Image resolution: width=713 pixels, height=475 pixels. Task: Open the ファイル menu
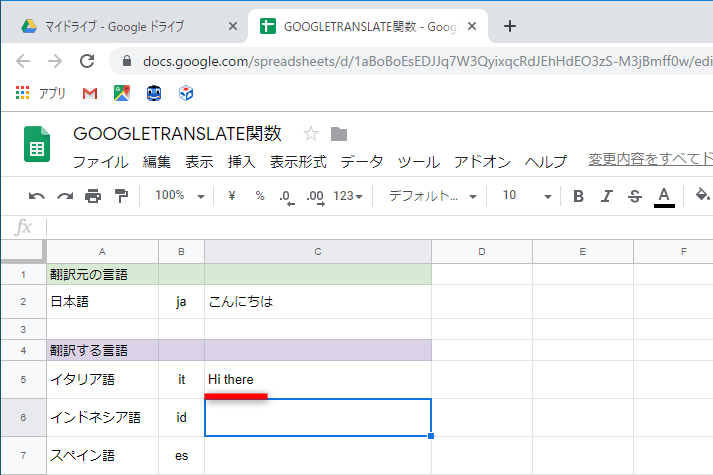[100, 161]
